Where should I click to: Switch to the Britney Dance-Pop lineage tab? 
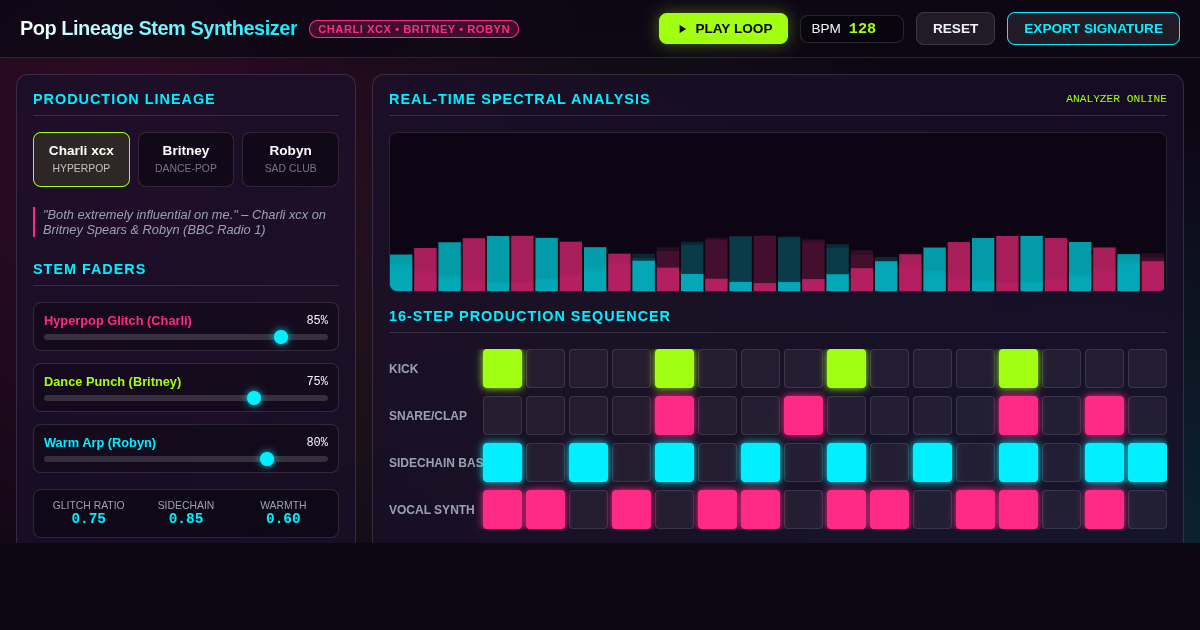(x=186, y=159)
